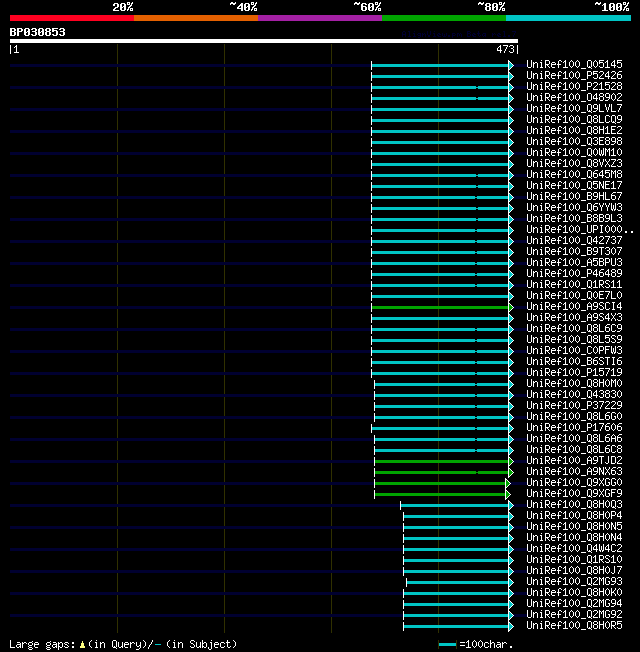Click the white query sequence bar
Image resolution: width=640 pixels, height=652 pixels.
point(264,41)
